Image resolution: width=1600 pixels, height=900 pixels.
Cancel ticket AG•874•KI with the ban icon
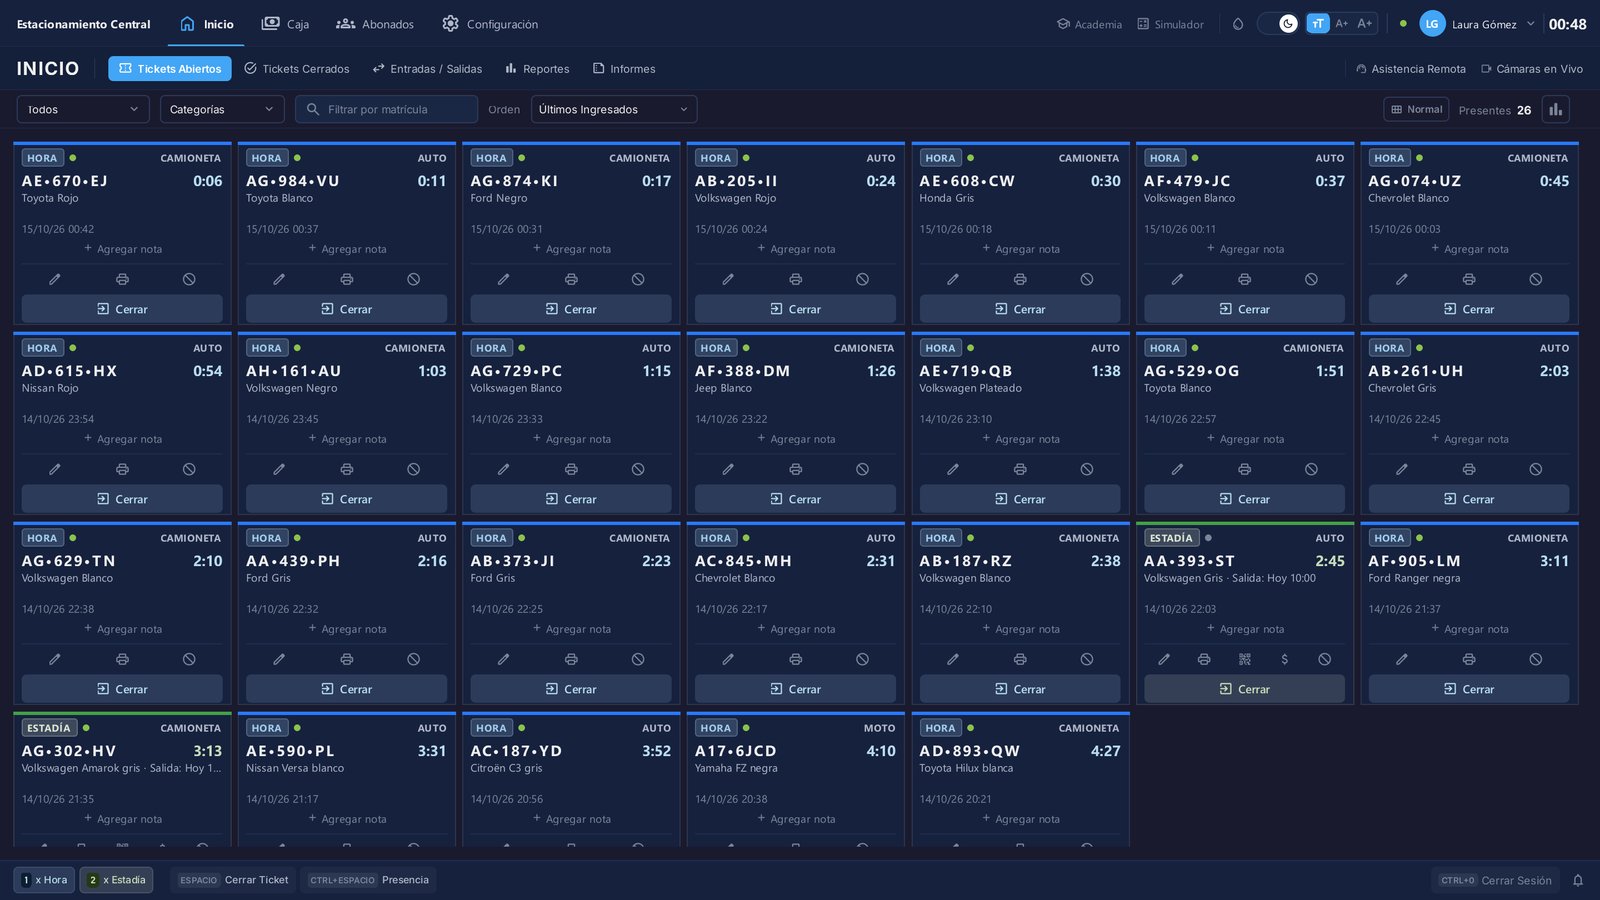point(638,279)
